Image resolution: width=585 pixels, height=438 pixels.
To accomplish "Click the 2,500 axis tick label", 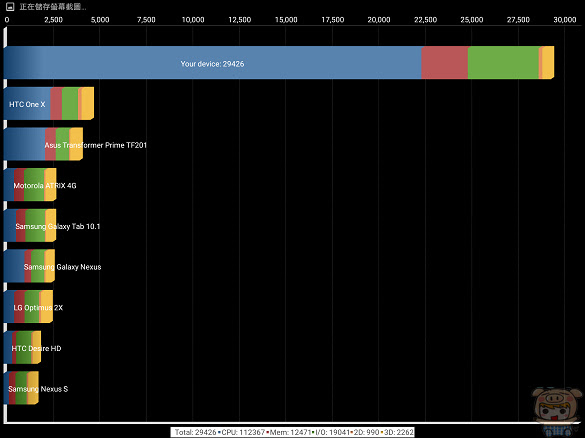I will click(x=53, y=20).
